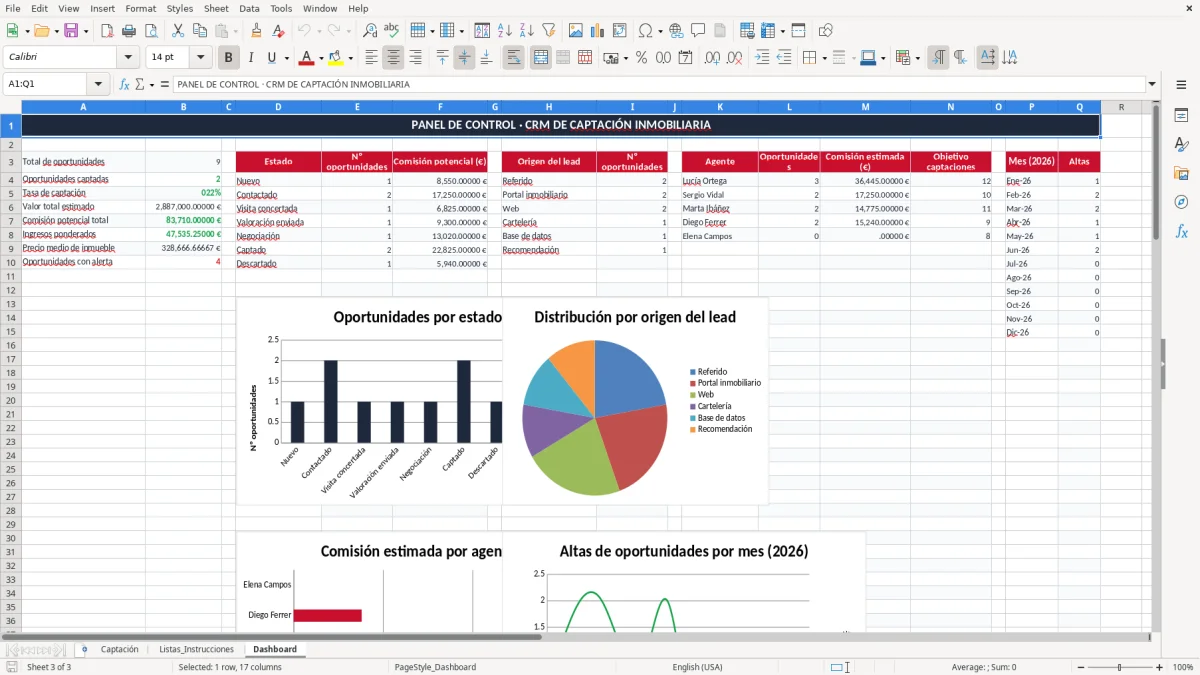The height and width of the screenshot is (675, 1200).
Task: Open the Data menu
Action: 249,8
